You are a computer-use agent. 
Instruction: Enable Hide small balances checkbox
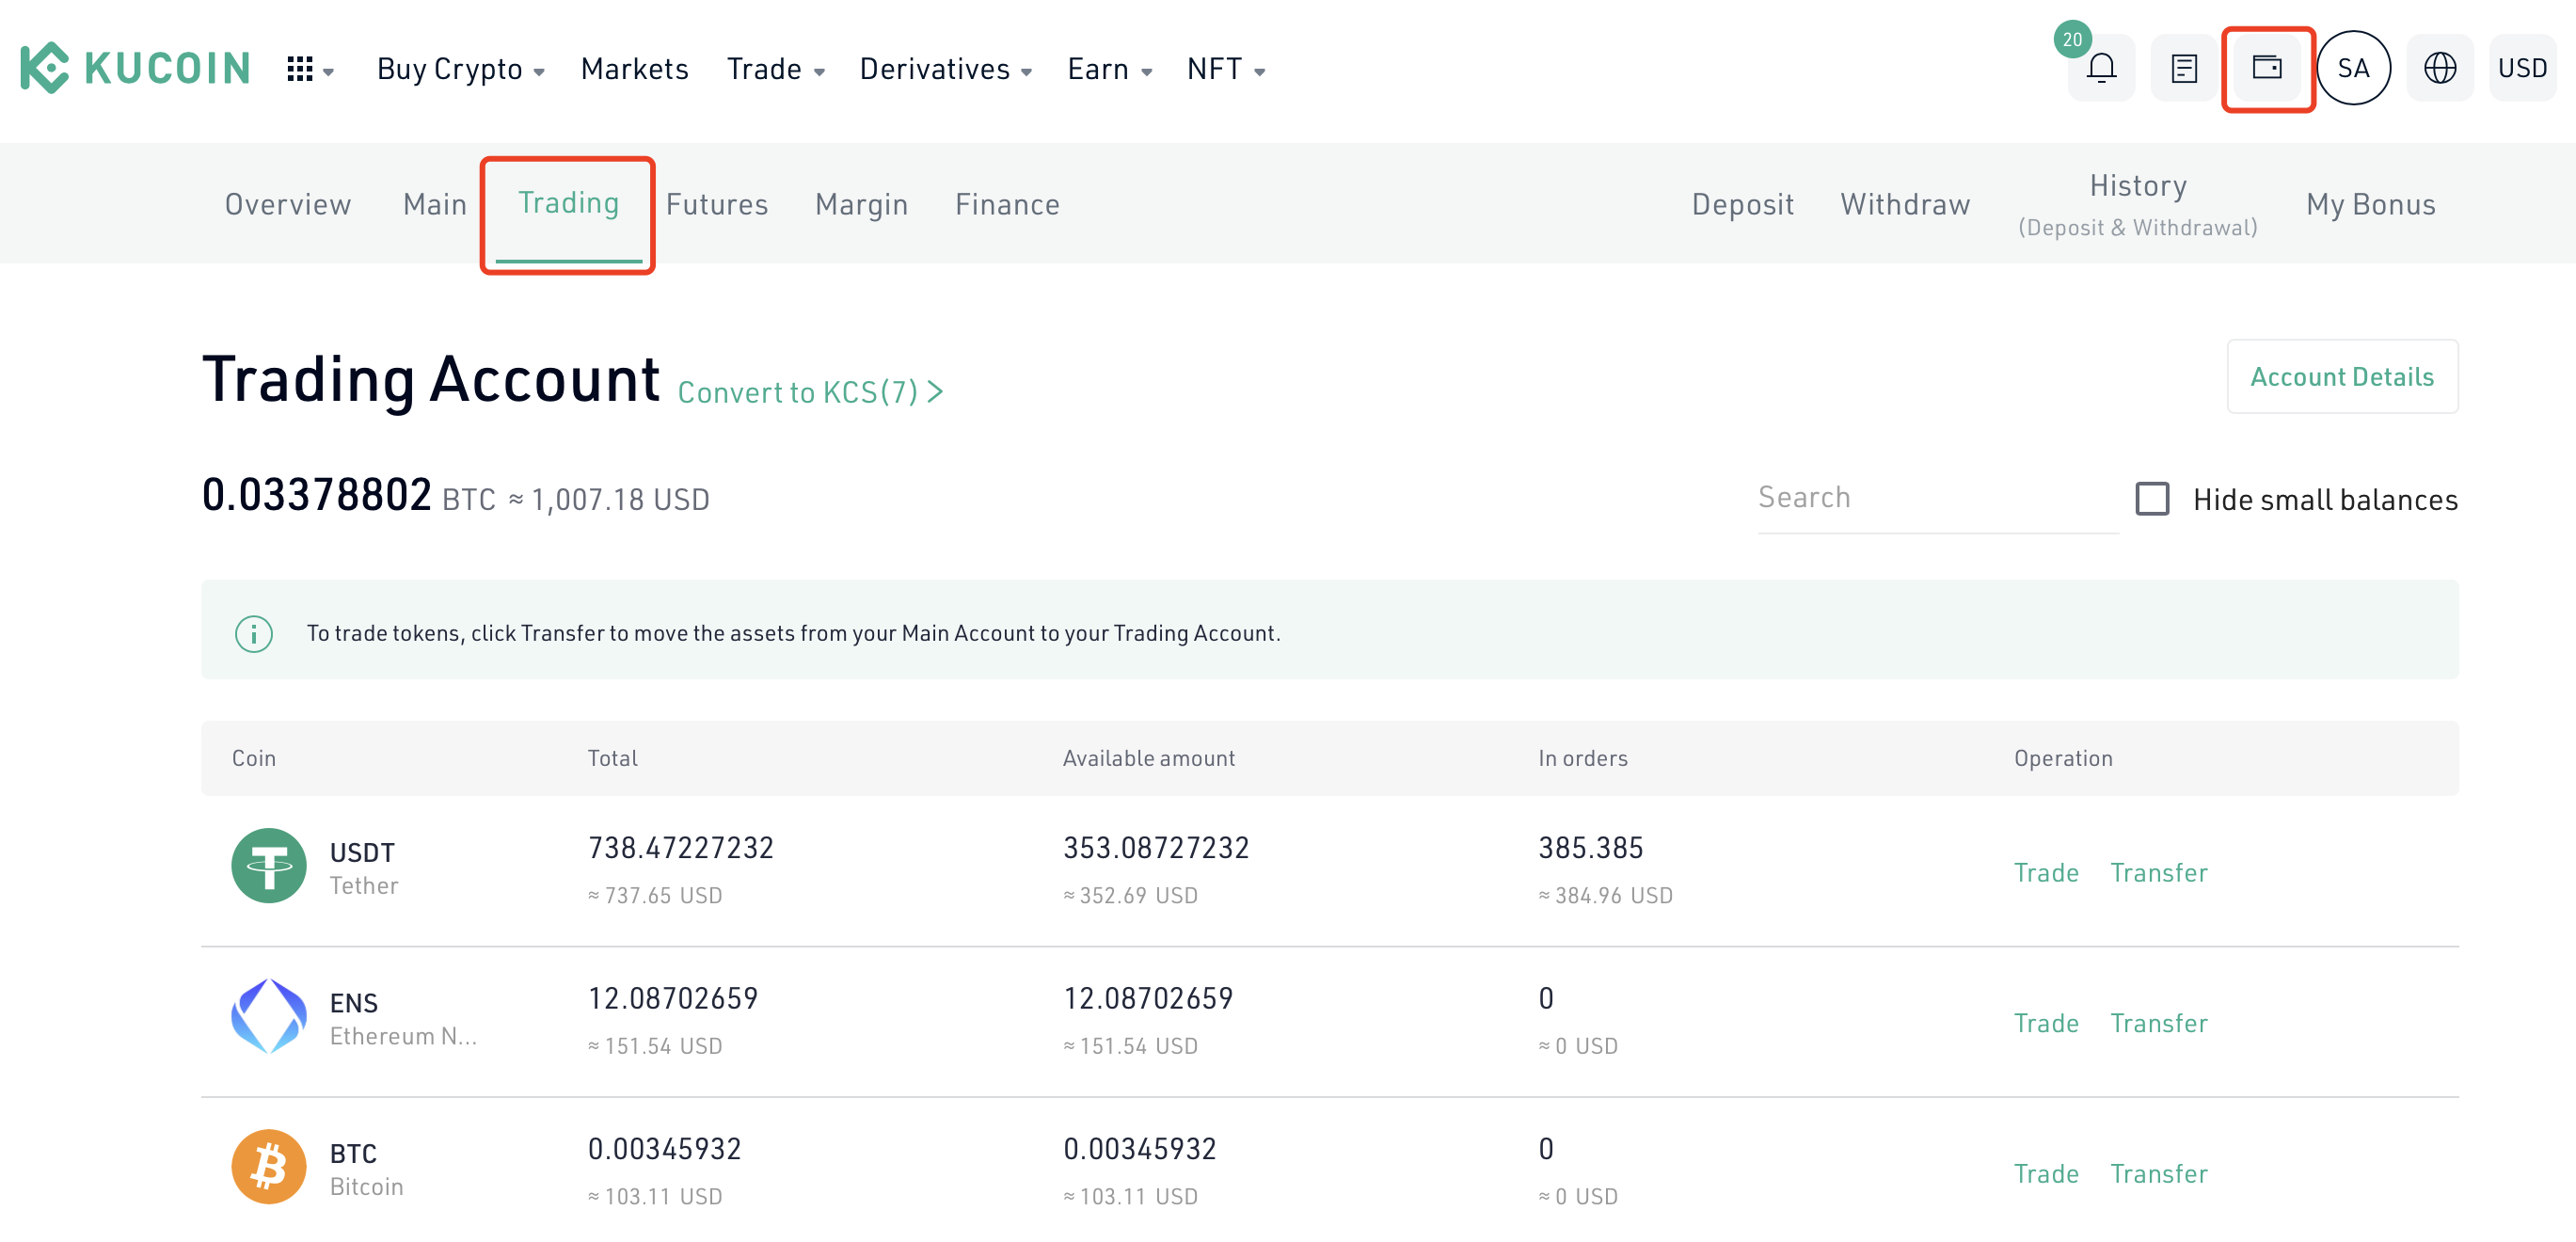(2152, 498)
